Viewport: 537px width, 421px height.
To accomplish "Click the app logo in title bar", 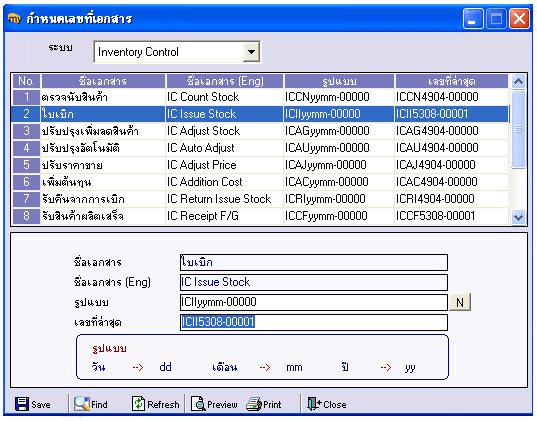I will coord(14,18).
